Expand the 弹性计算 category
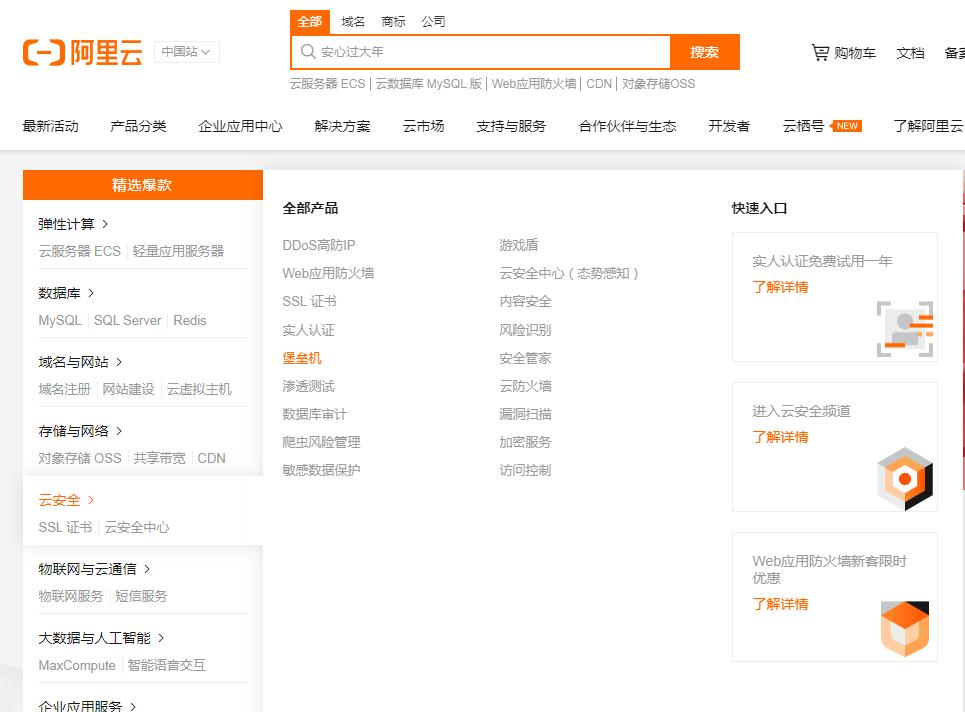The image size is (965, 712). [65, 225]
